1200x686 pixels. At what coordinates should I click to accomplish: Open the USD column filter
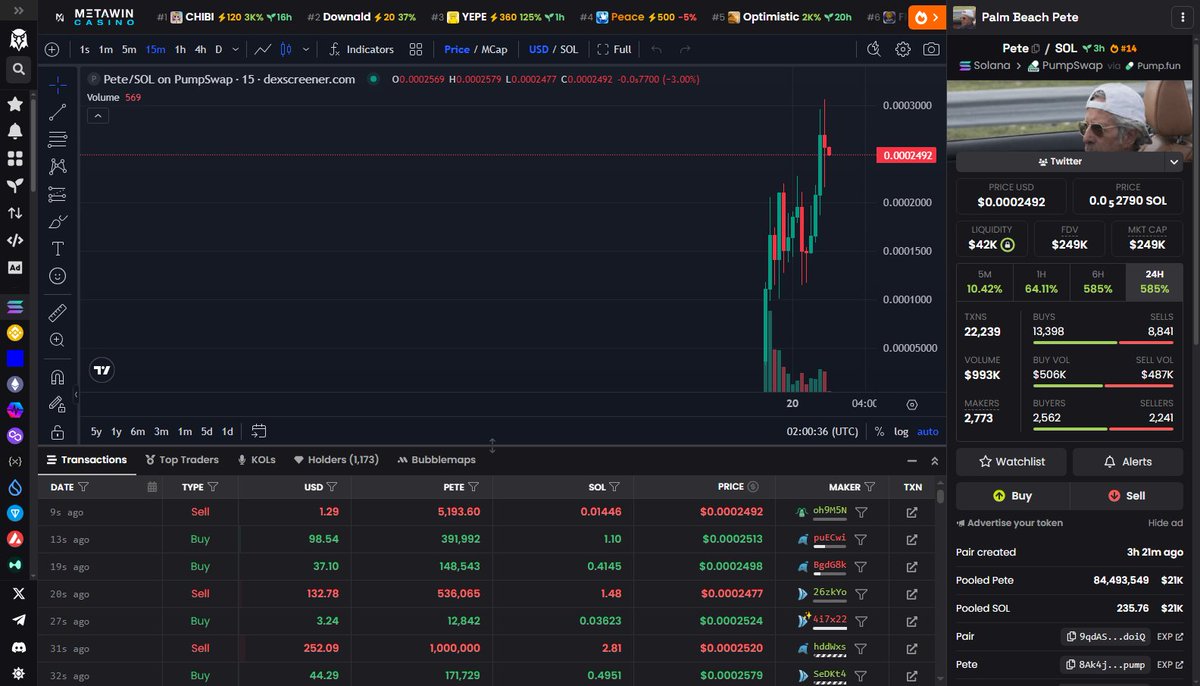[x=331, y=487]
